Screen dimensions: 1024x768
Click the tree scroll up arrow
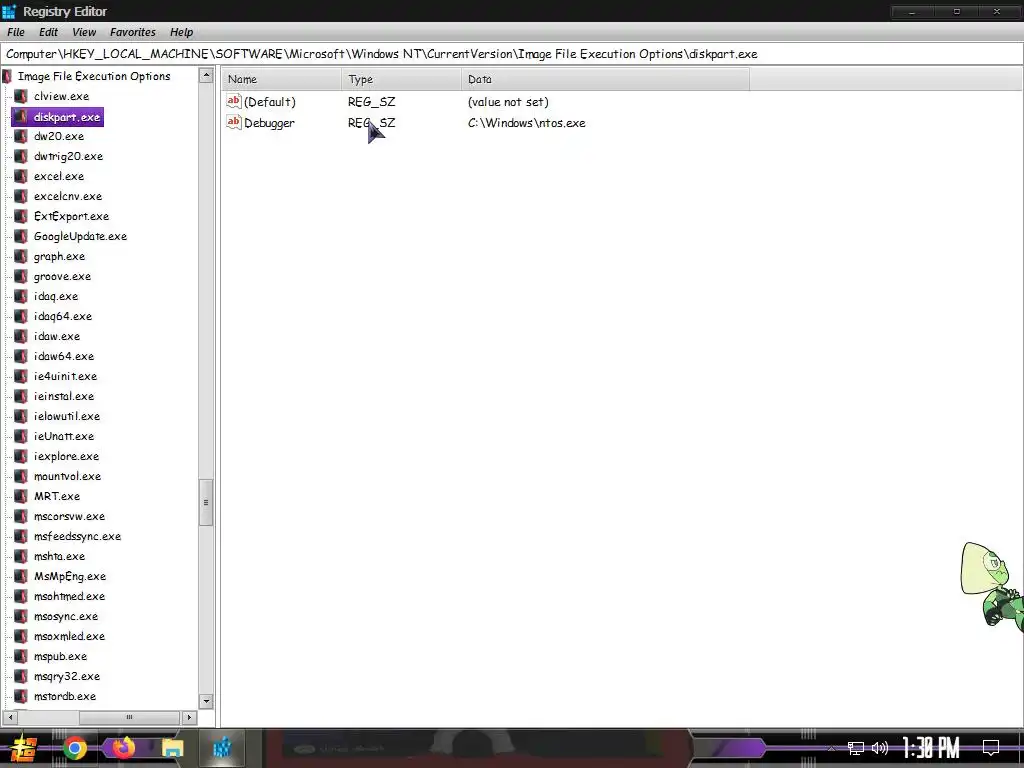tap(206, 75)
